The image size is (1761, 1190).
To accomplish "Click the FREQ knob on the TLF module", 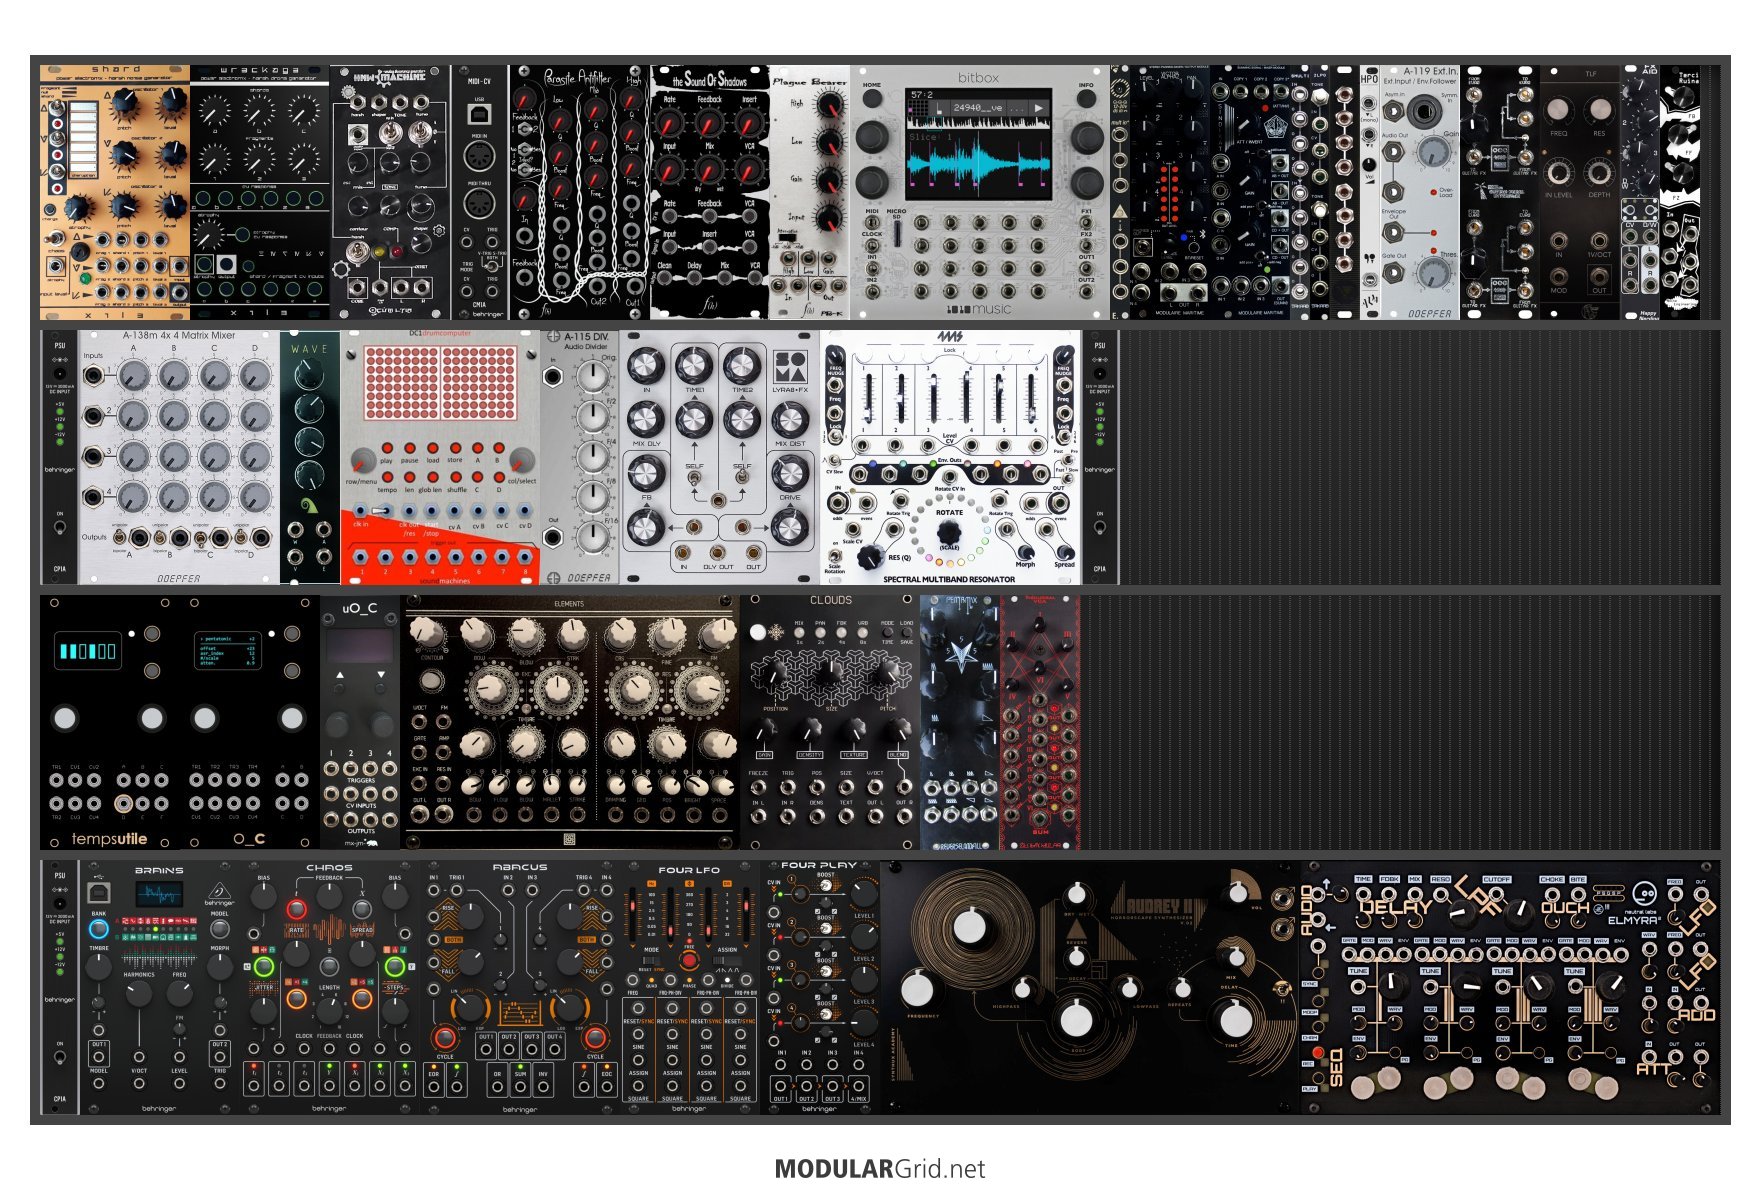I will click(1559, 109).
